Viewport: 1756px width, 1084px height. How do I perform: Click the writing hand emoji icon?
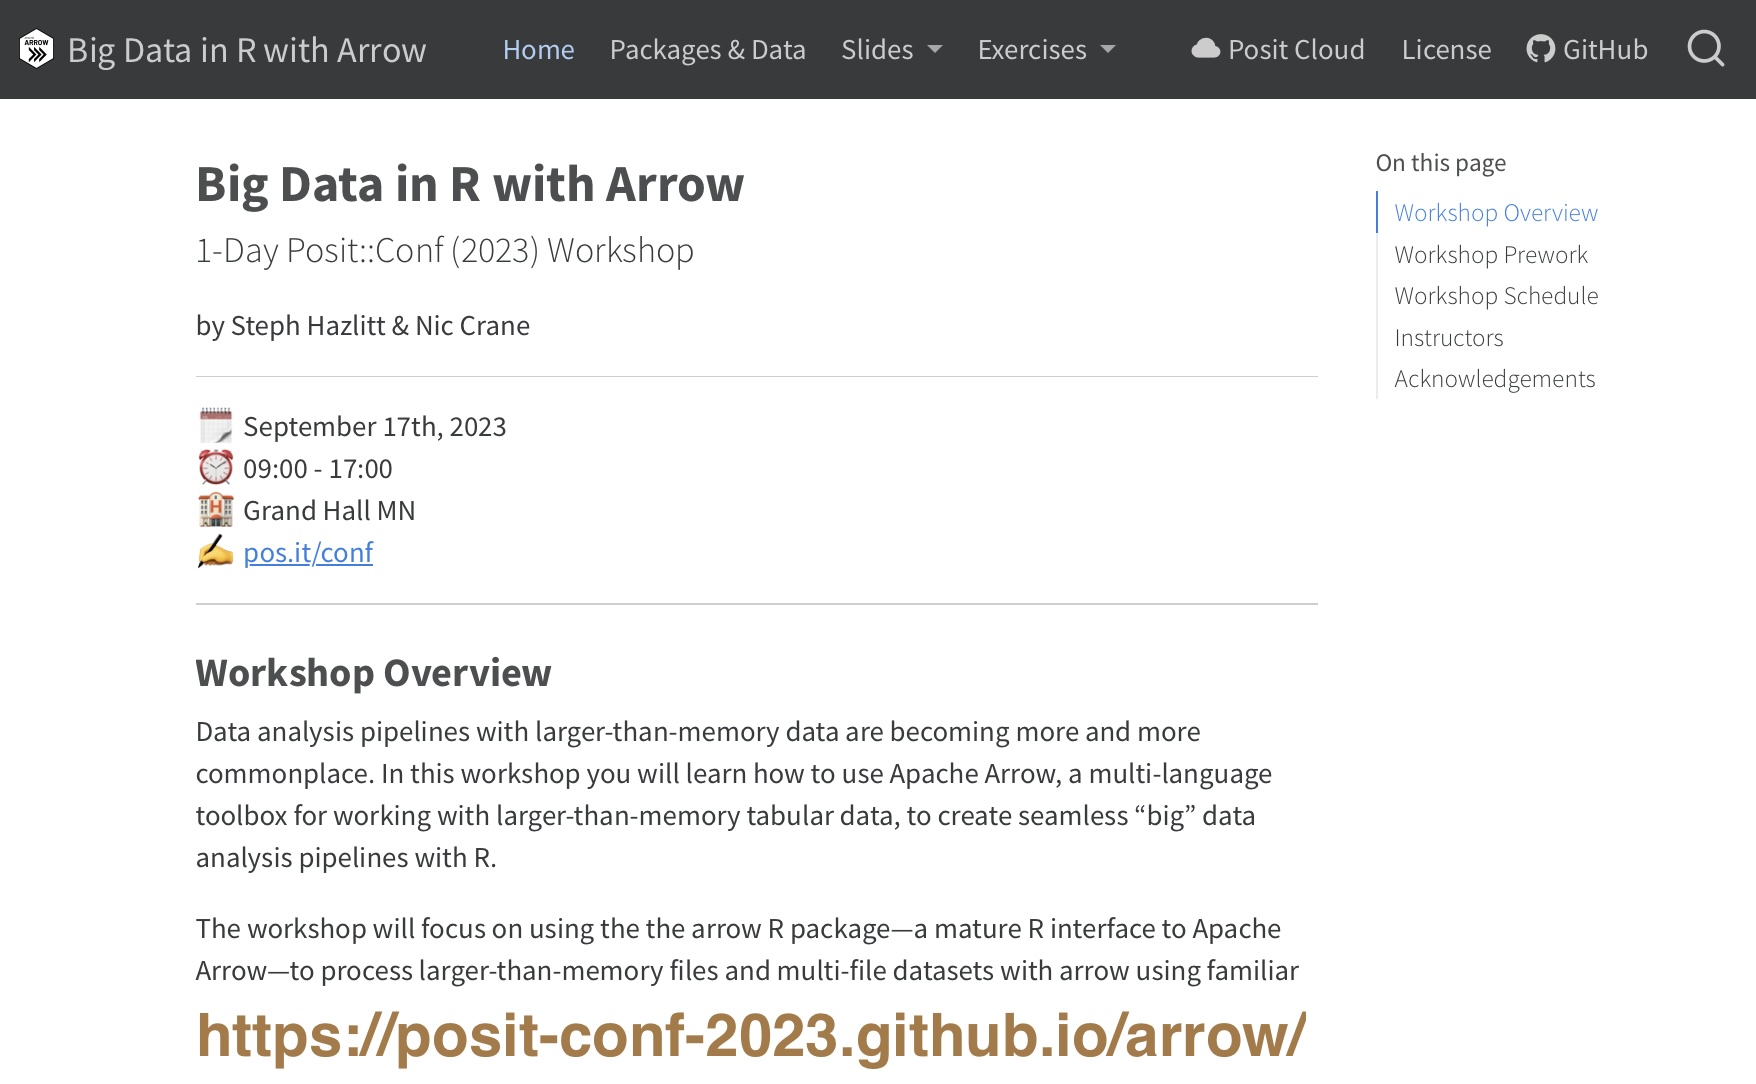coord(215,552)
